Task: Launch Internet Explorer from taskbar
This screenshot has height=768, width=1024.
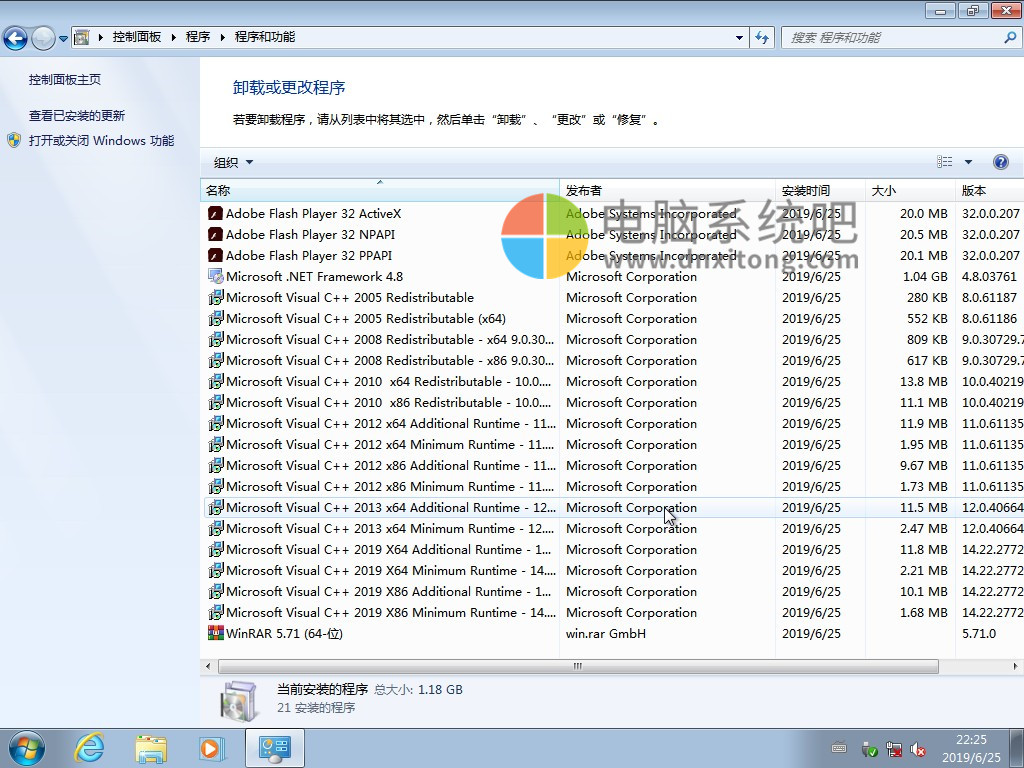Action: [89, 748]
